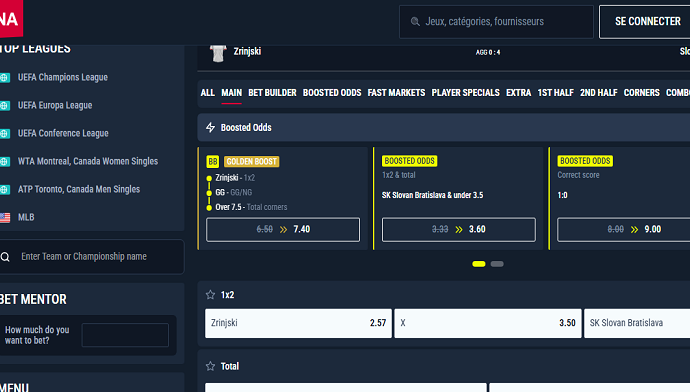Click the Boosted Odds lightning bolt icon

pos(210,127)
